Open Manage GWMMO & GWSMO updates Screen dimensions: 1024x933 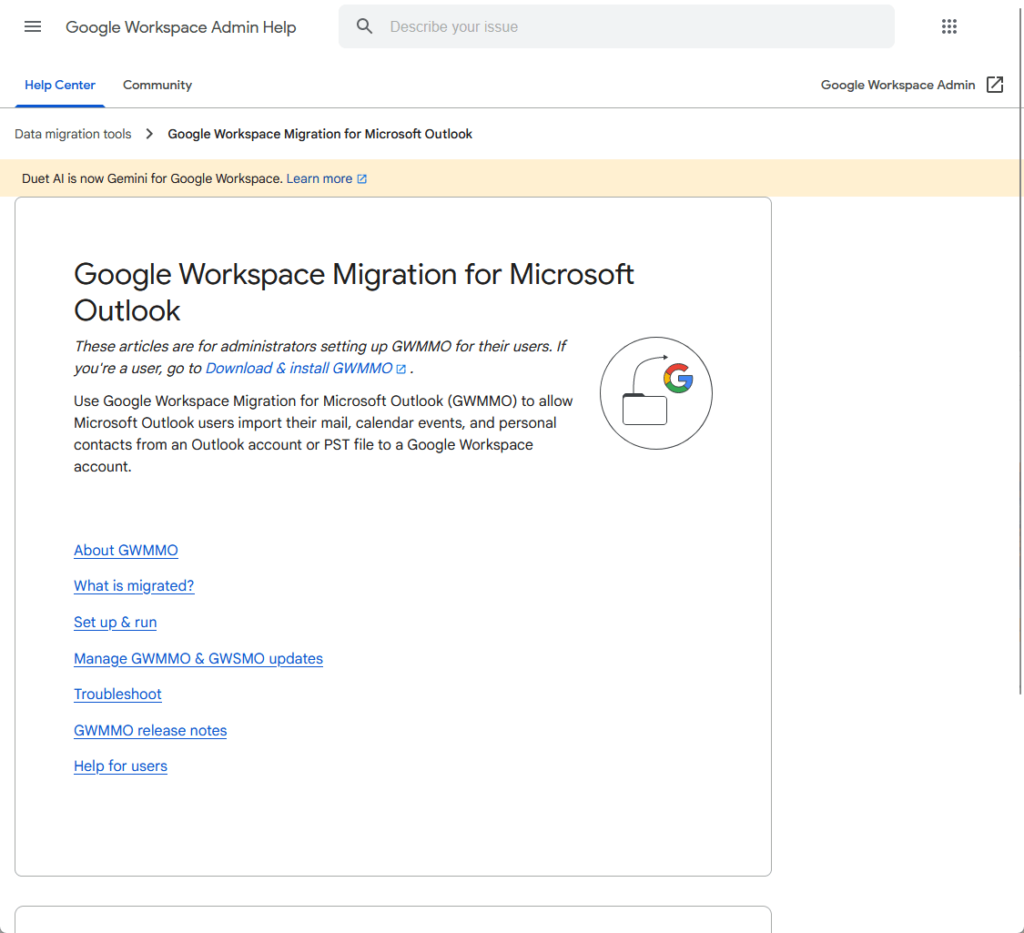[199, 658]
